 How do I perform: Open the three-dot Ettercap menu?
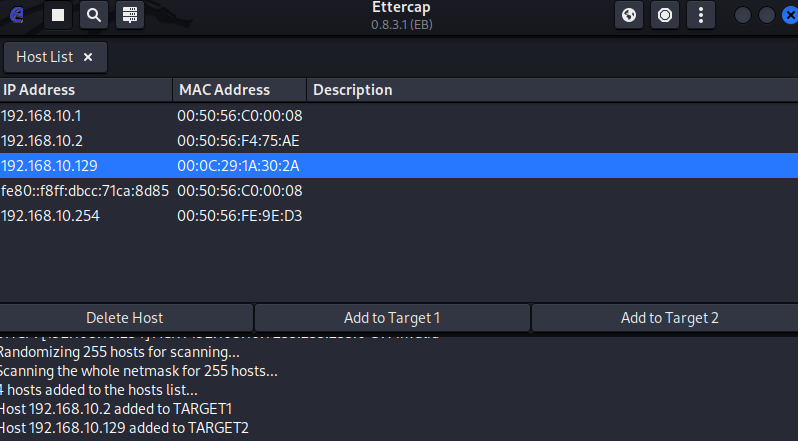(700, 15)
